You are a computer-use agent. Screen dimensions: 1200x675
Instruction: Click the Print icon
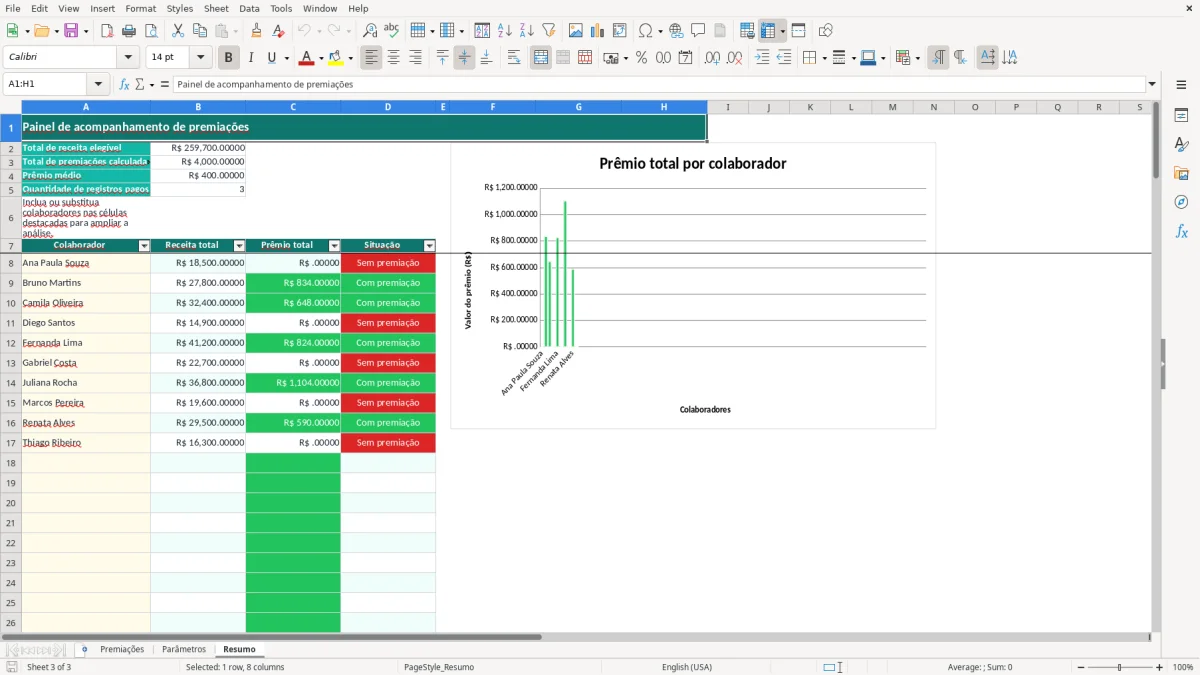[129, 31]
